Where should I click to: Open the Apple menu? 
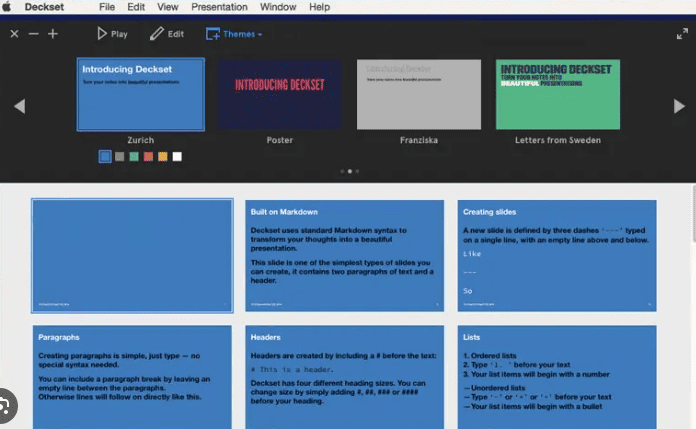coord(7,7)
